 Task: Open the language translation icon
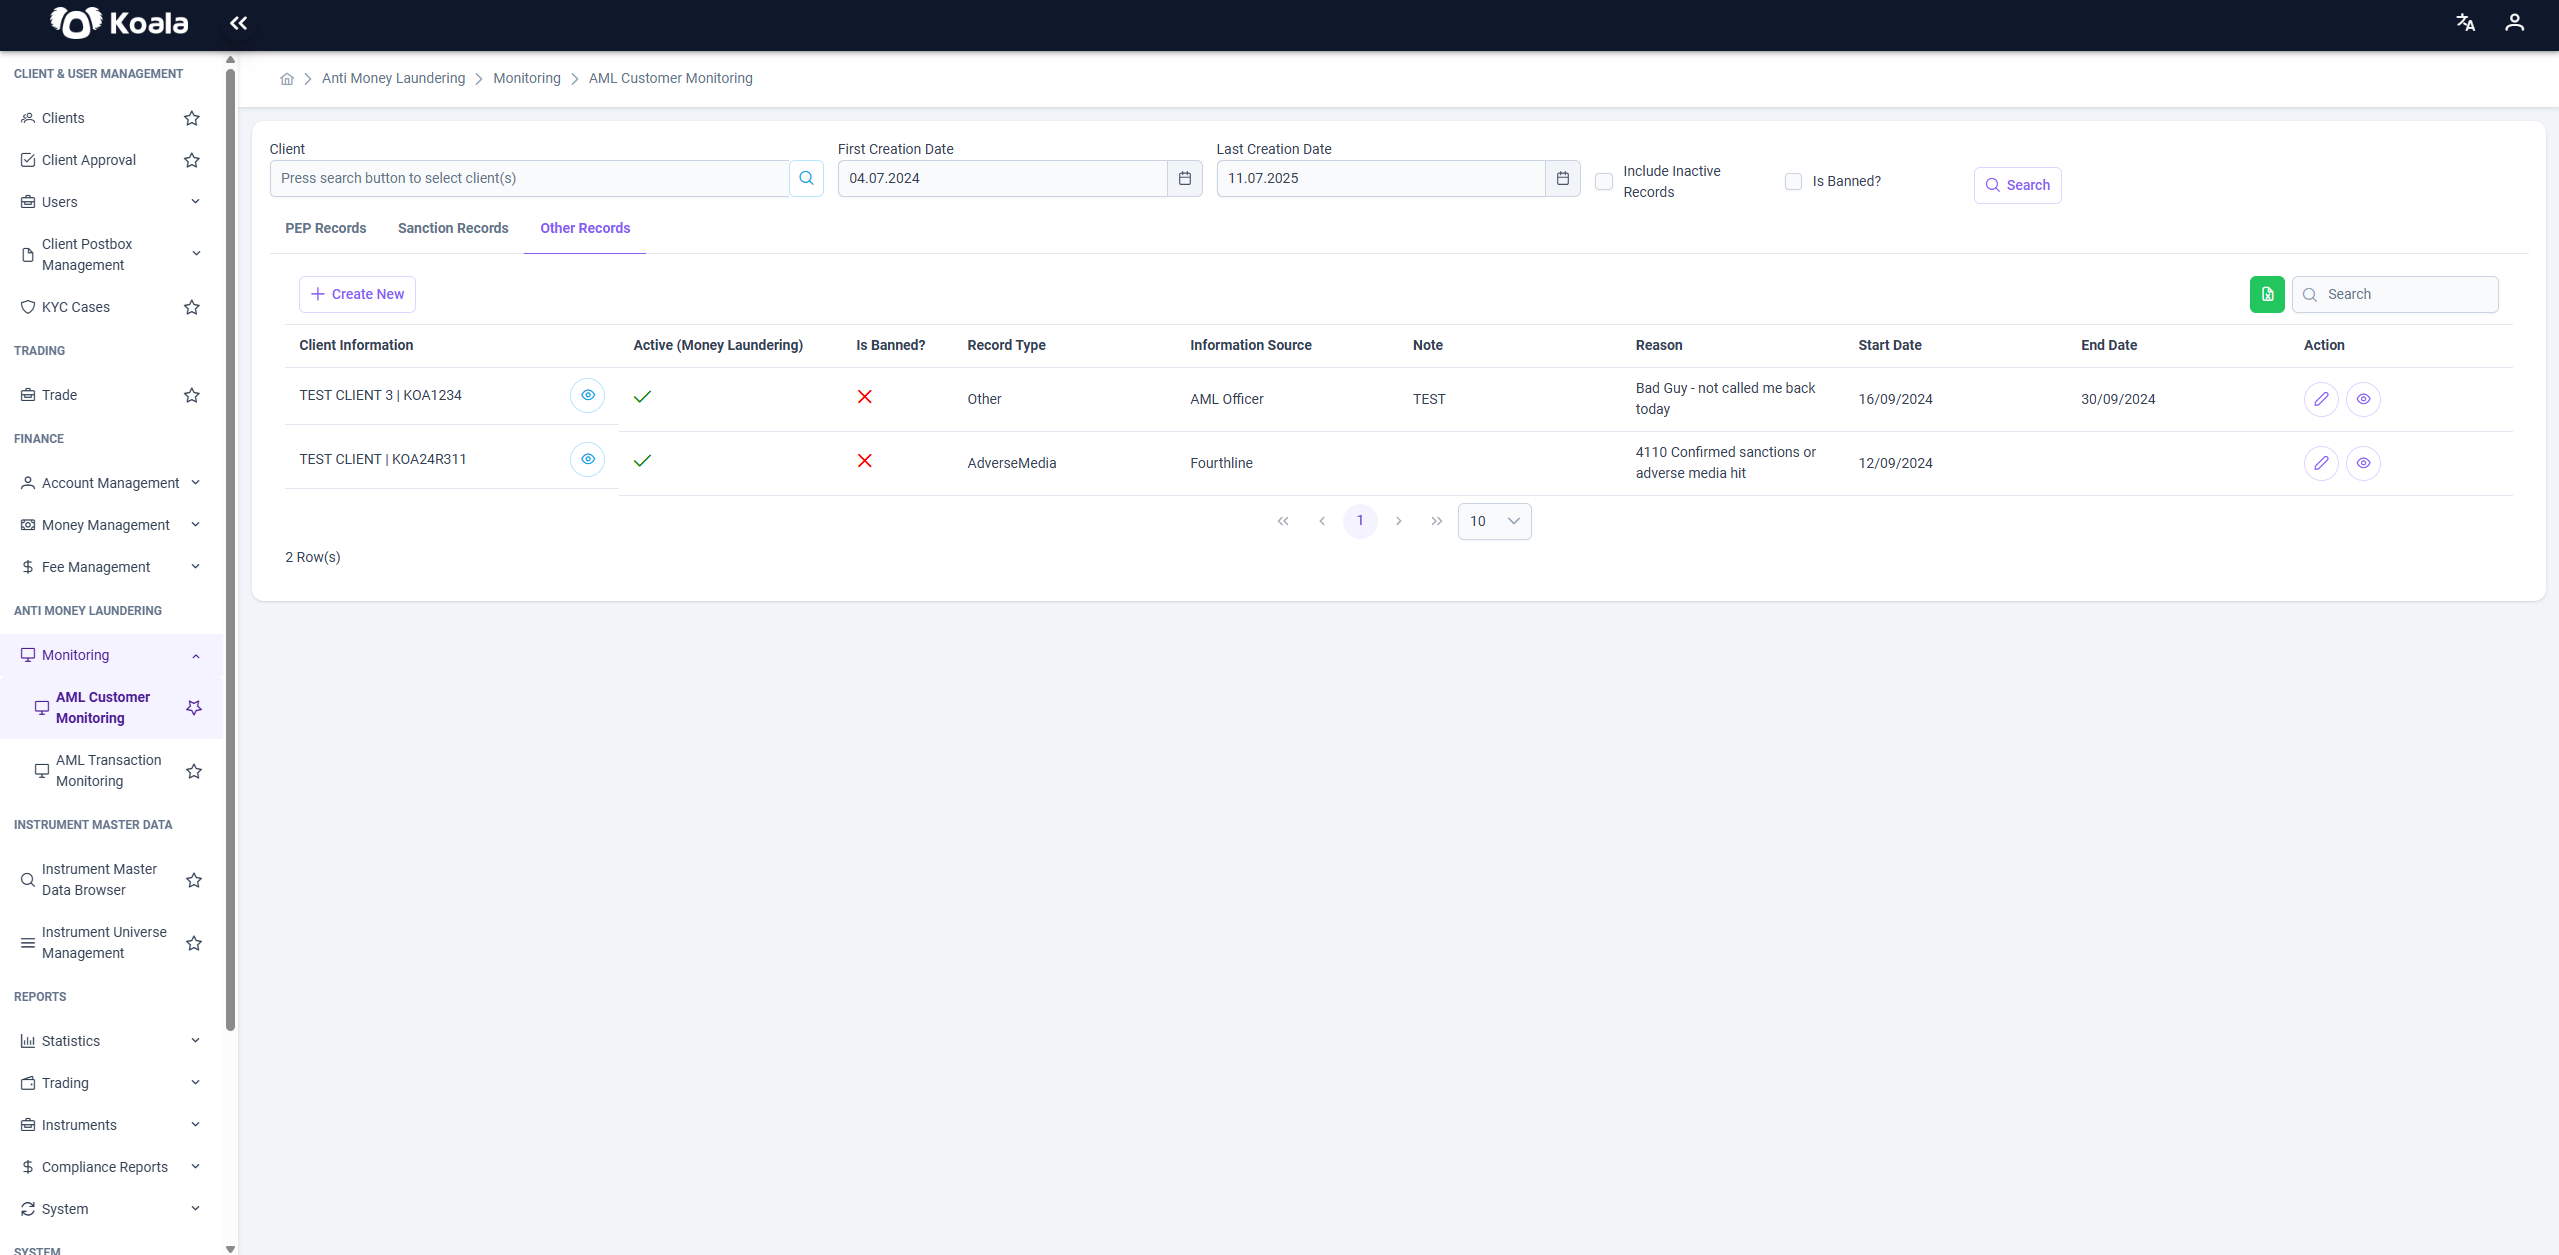point(2465,23)
